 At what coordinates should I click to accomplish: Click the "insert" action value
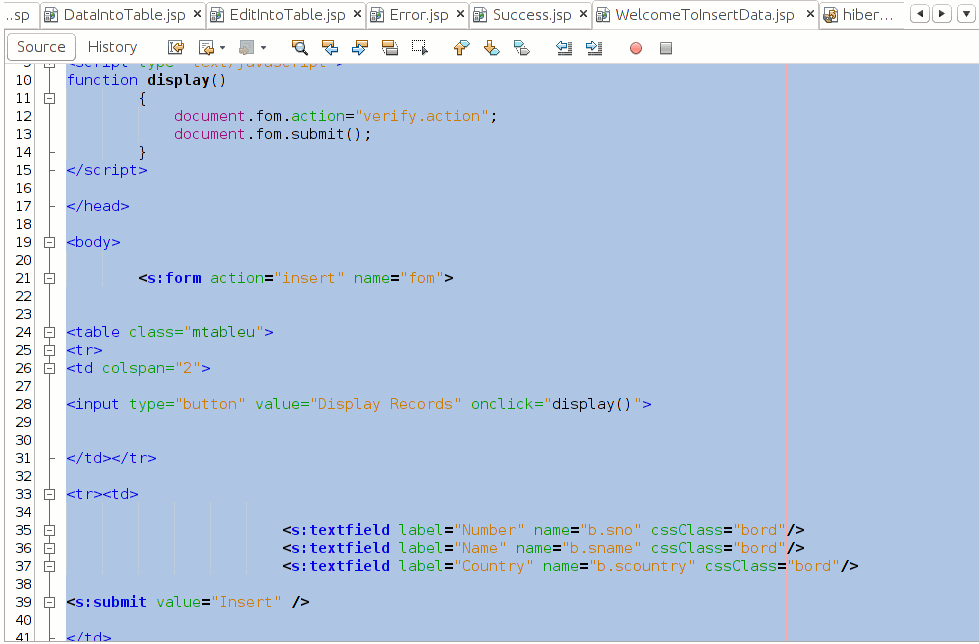309,278
